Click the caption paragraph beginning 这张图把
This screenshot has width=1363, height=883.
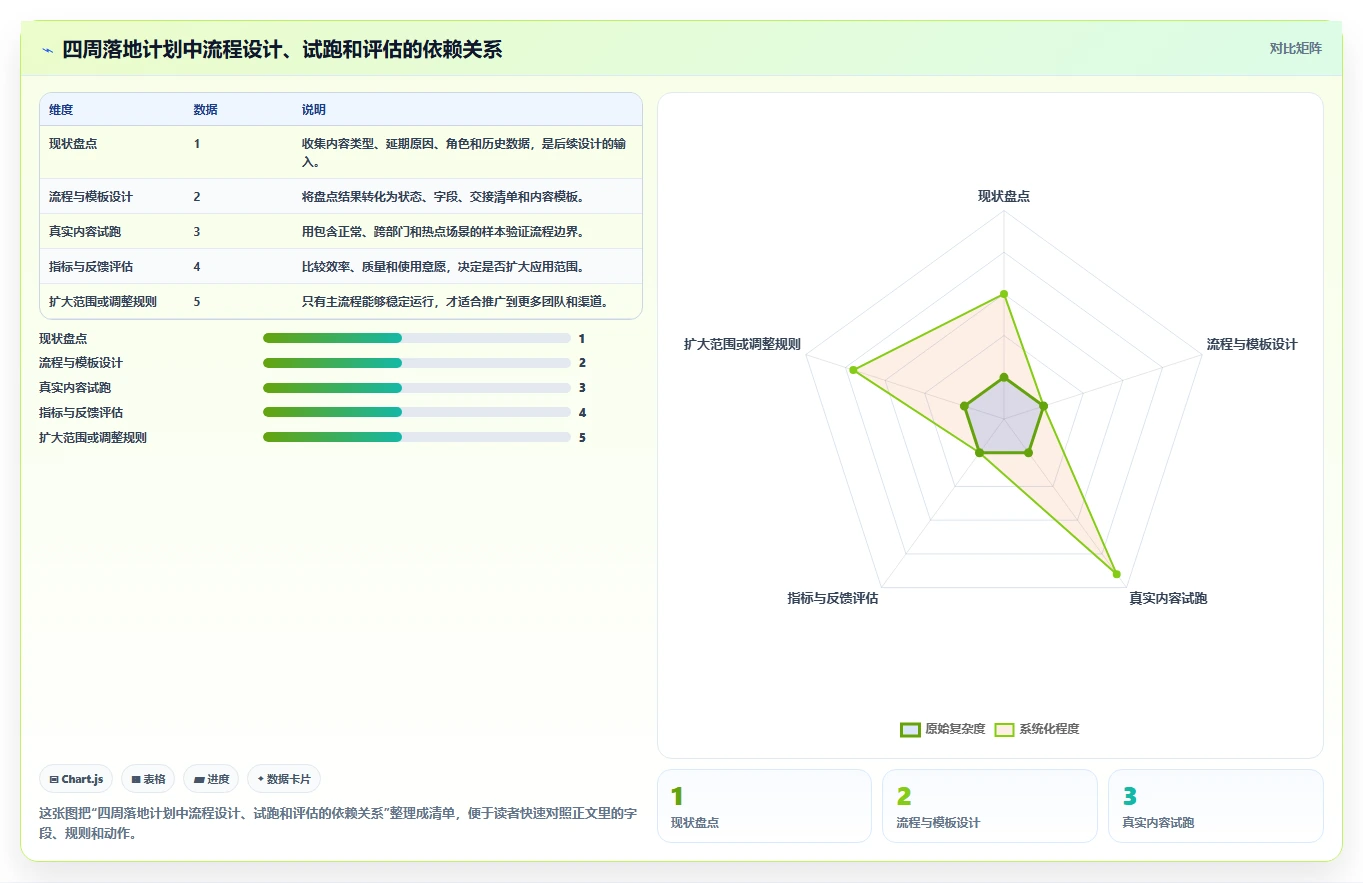click(338, 822)
